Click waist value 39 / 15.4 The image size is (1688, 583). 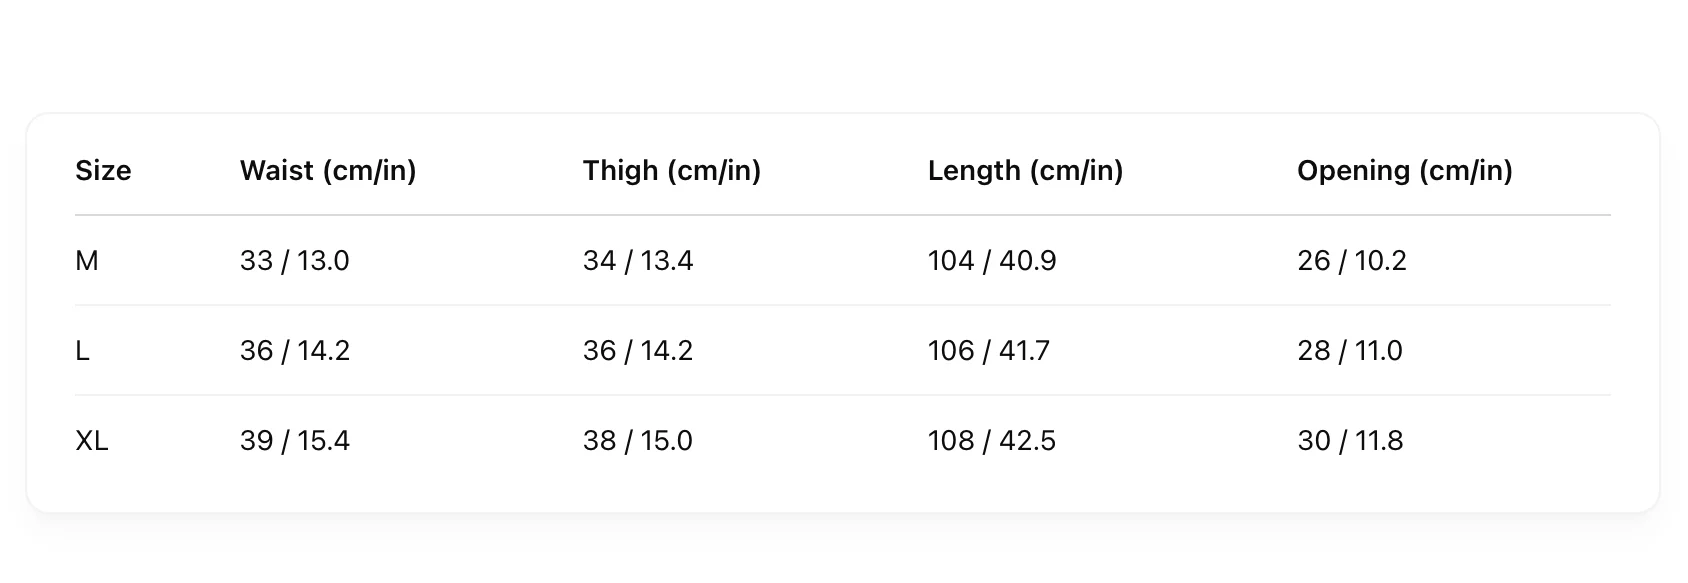(x=295, y=441)
